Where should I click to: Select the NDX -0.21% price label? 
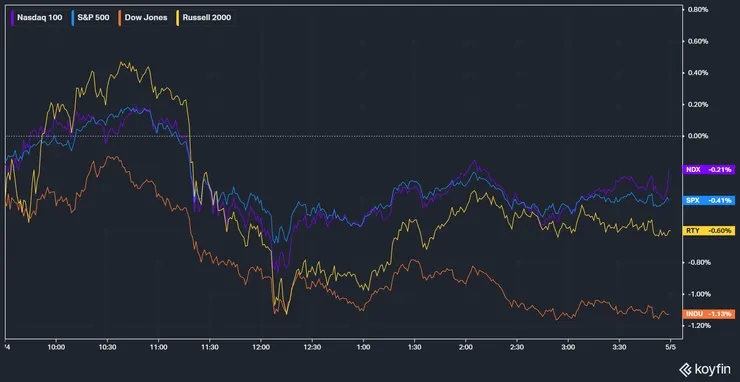[x=709, y=169]
